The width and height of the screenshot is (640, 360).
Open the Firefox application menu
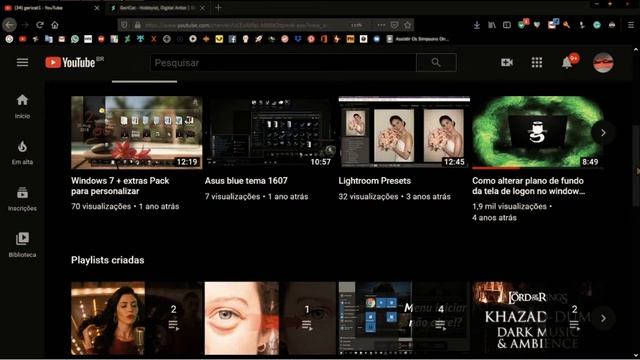(x=631, y=25)
